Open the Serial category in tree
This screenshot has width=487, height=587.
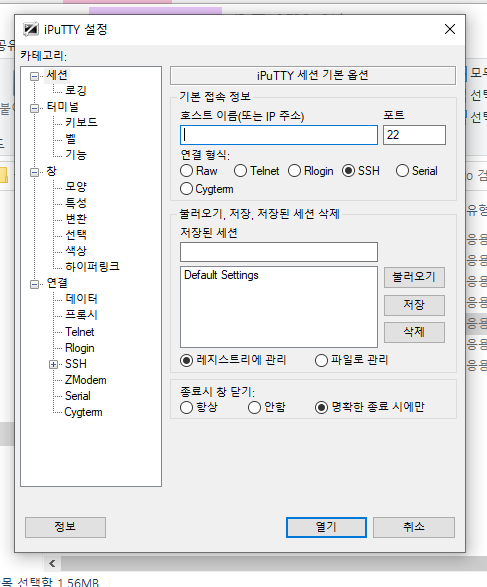pos(77,396)
